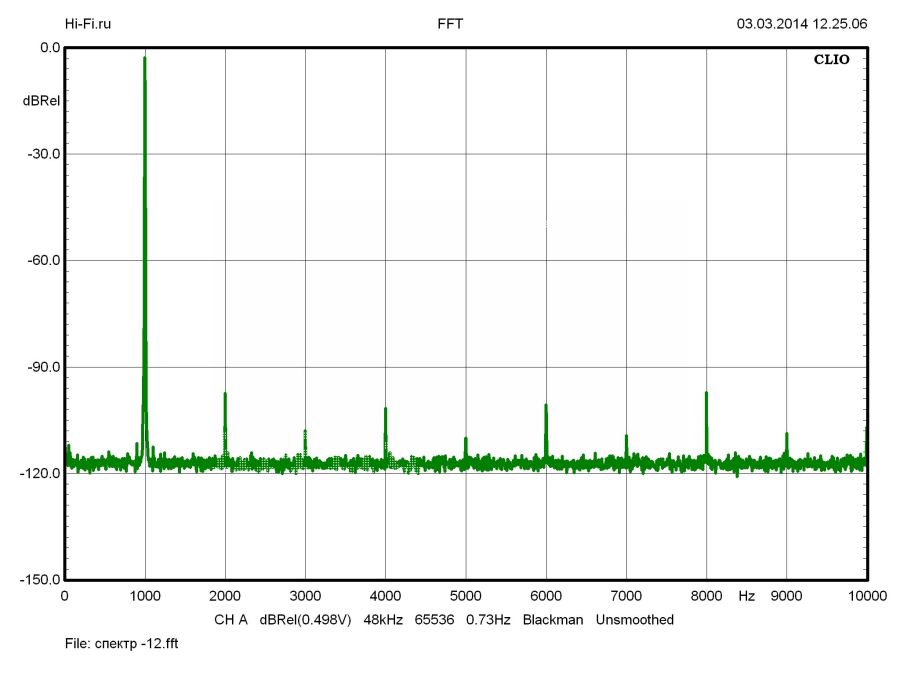Select the harmonic spike at 8000 Hz

[706, 395]
